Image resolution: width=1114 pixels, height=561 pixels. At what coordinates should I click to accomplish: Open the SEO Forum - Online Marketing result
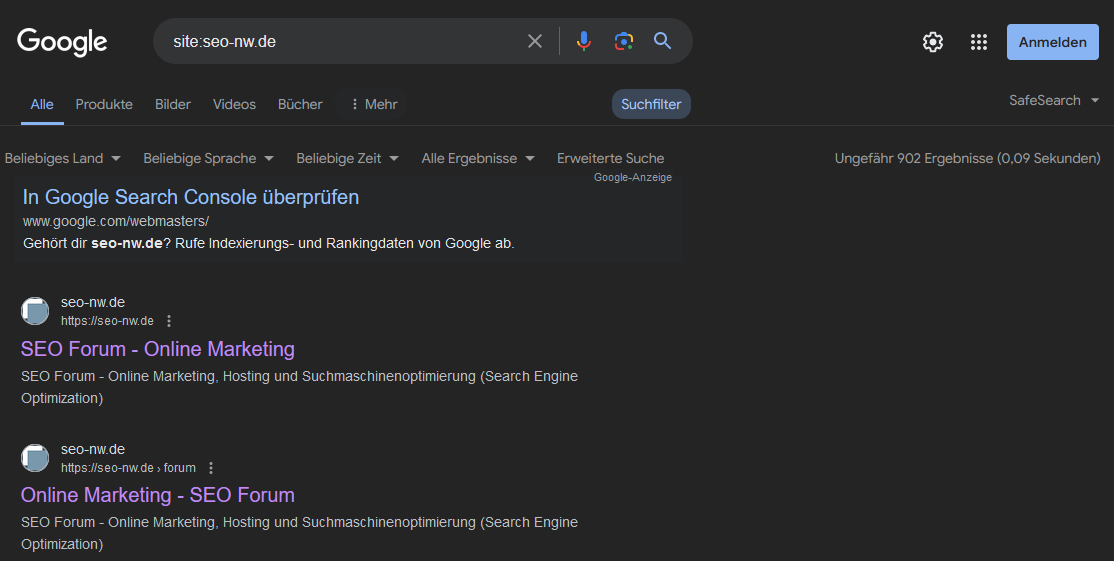pos(158,349)
